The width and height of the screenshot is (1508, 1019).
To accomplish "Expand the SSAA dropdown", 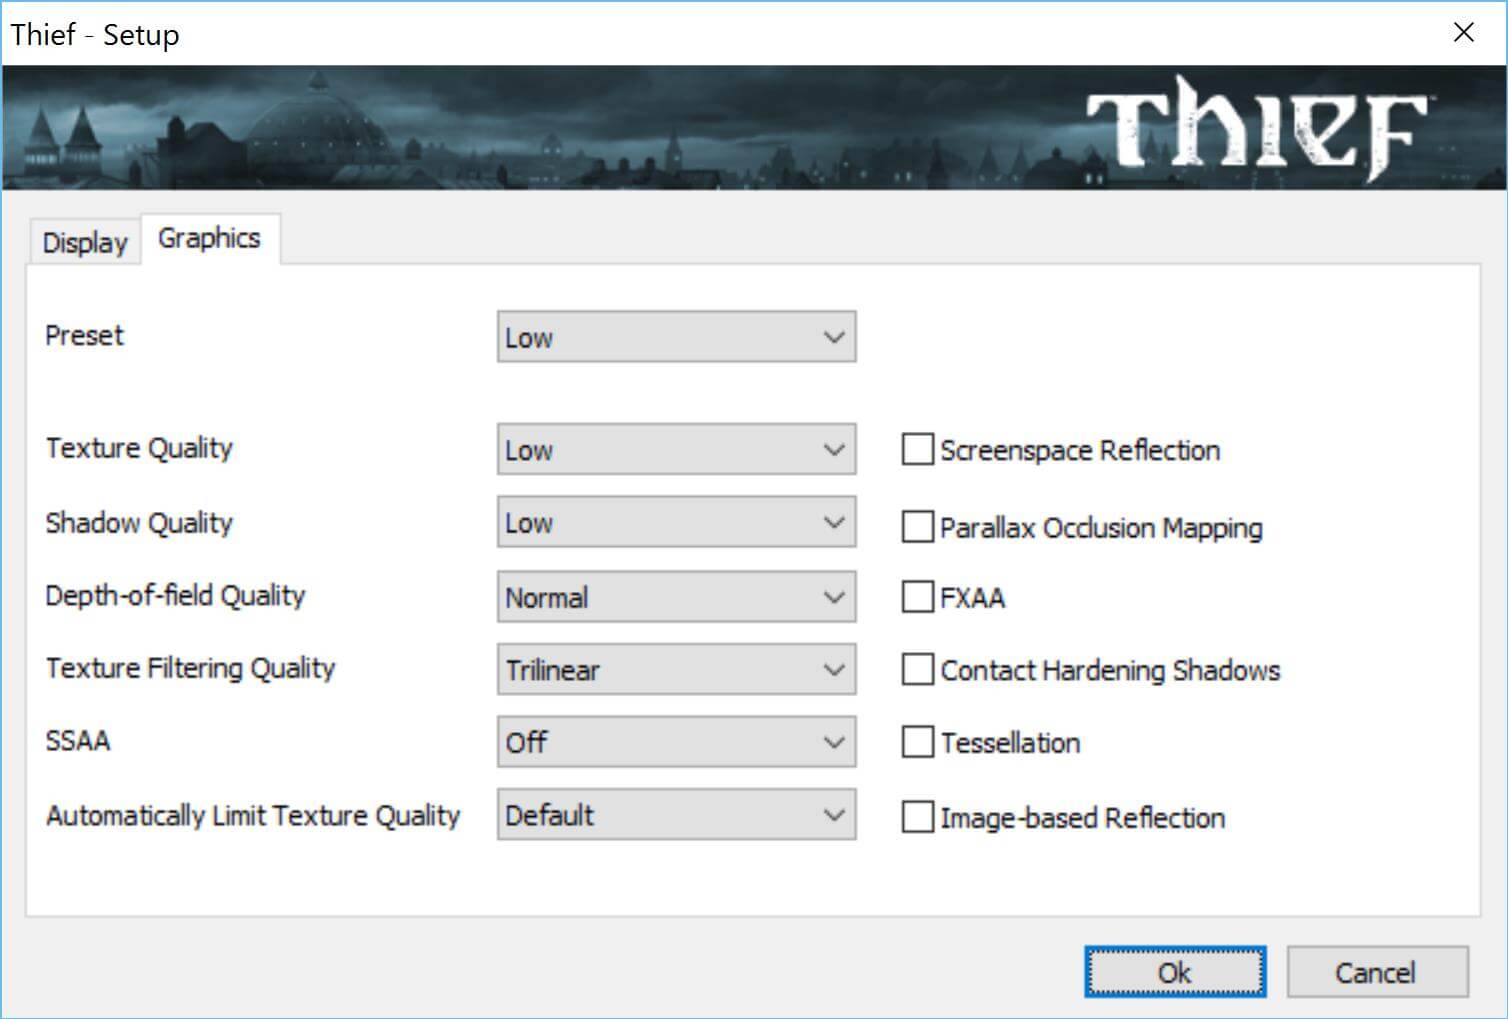I will pos(676,742).
